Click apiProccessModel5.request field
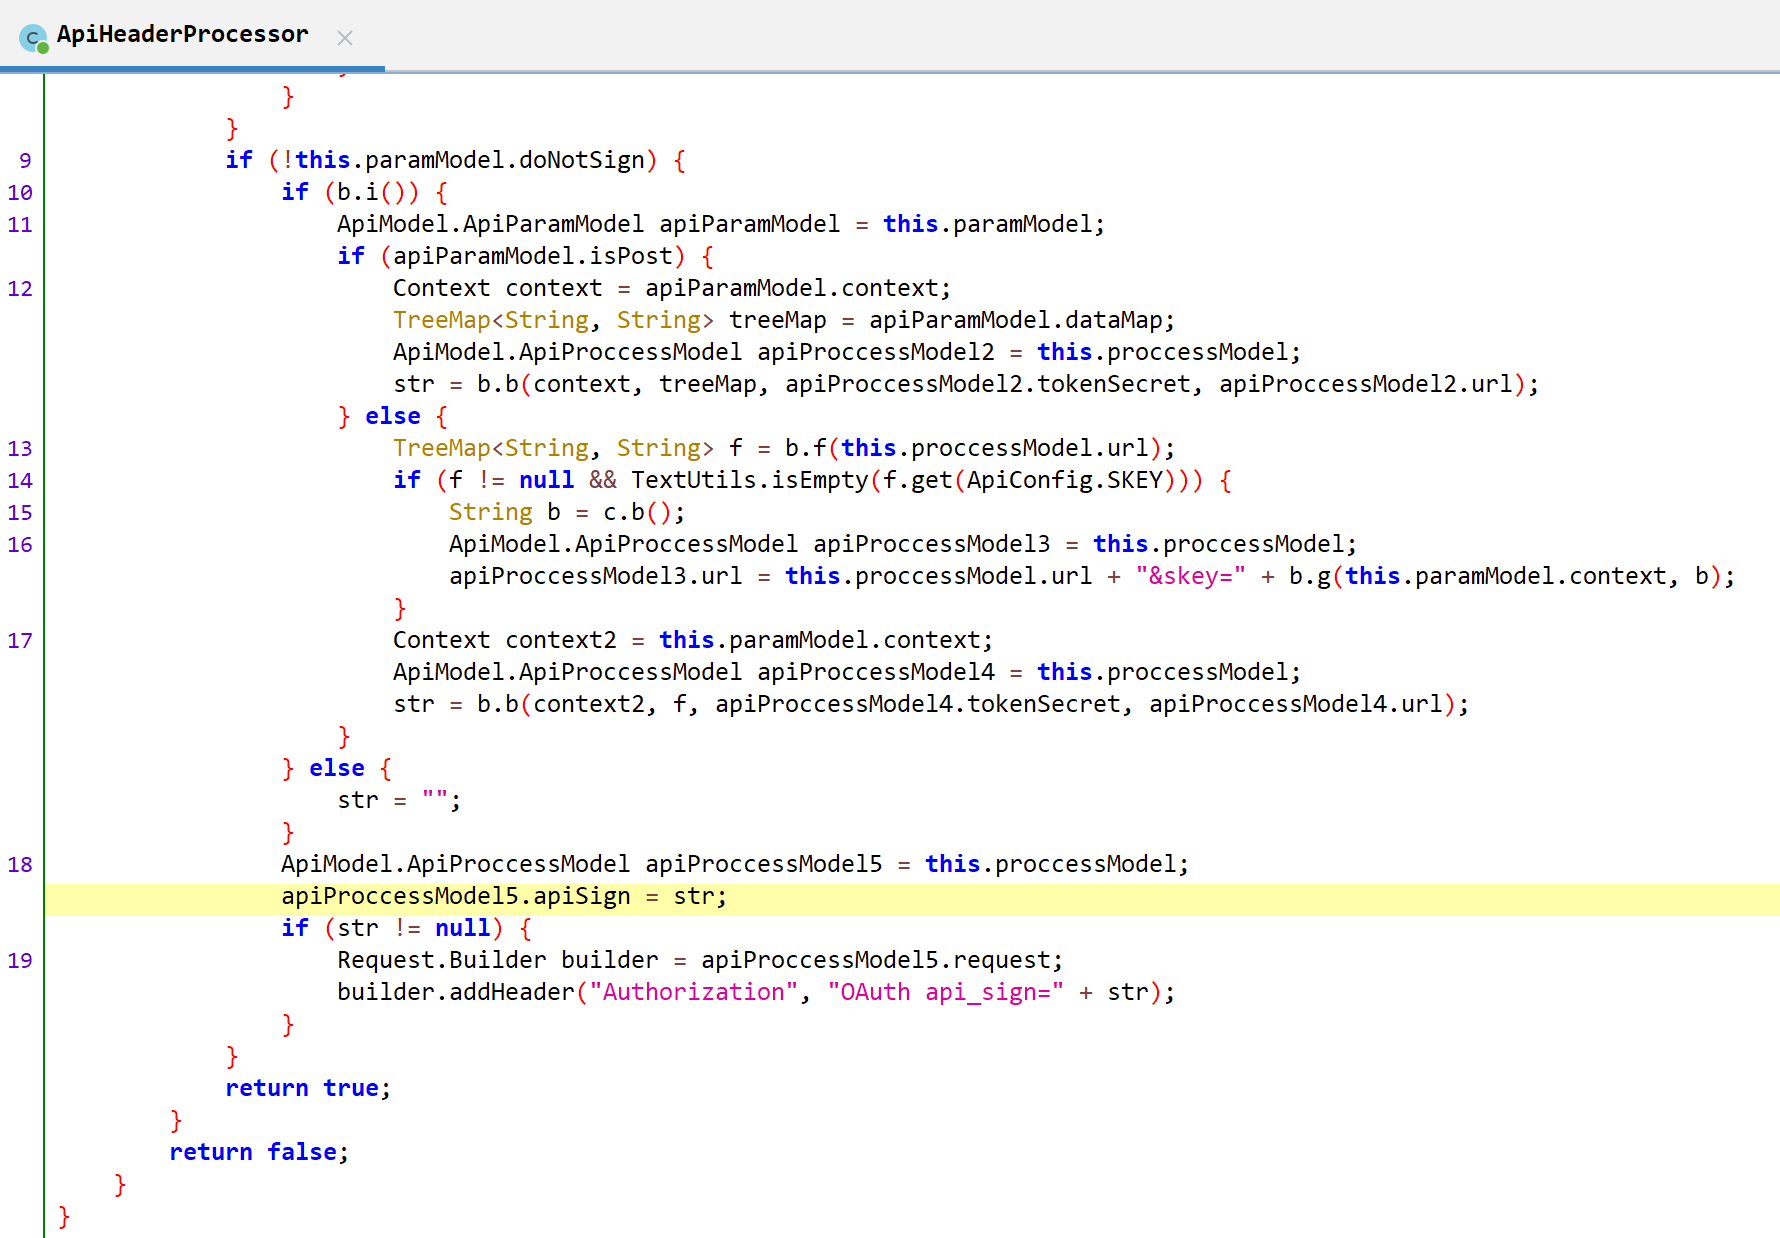This screenshot has height=1238, width=1780. click(x=876, y=960)
